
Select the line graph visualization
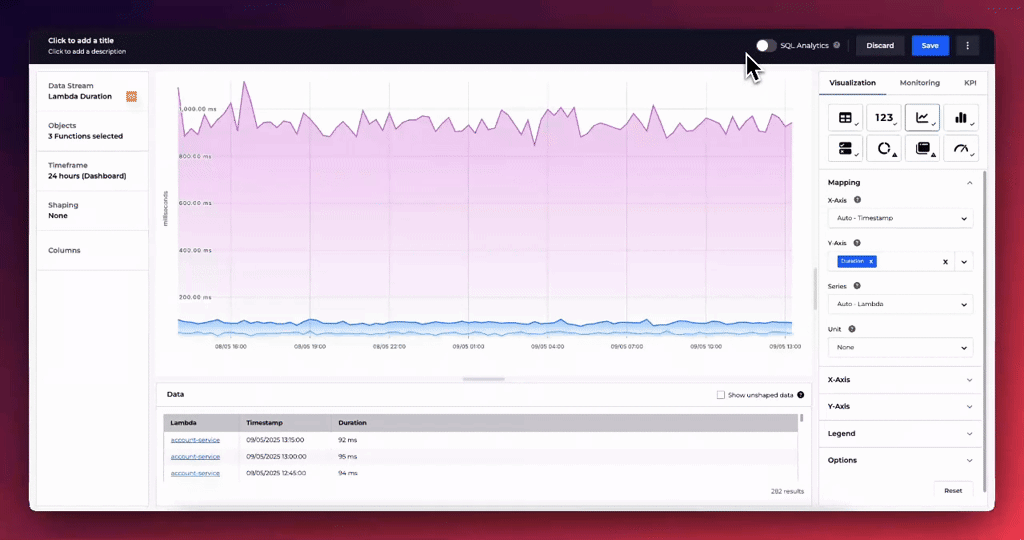pyautogui.click(x=922, y=118)
